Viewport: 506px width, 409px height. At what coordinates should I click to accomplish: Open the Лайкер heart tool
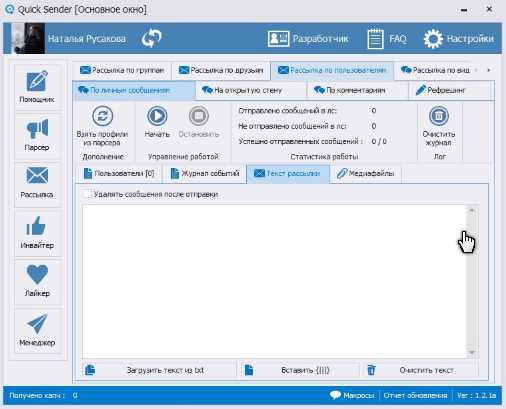pos(37,281)
